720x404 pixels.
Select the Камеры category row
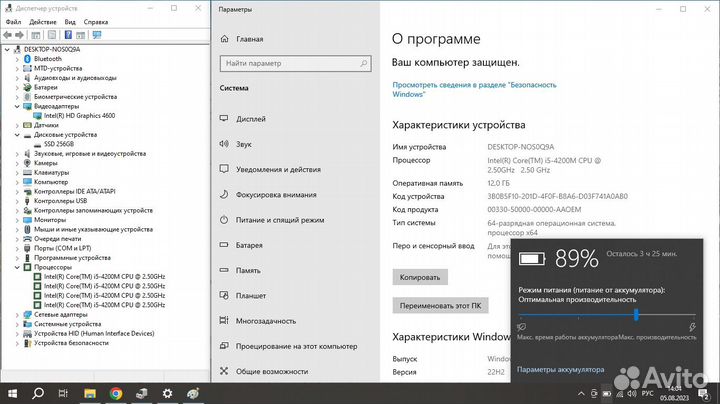point(45,163)
